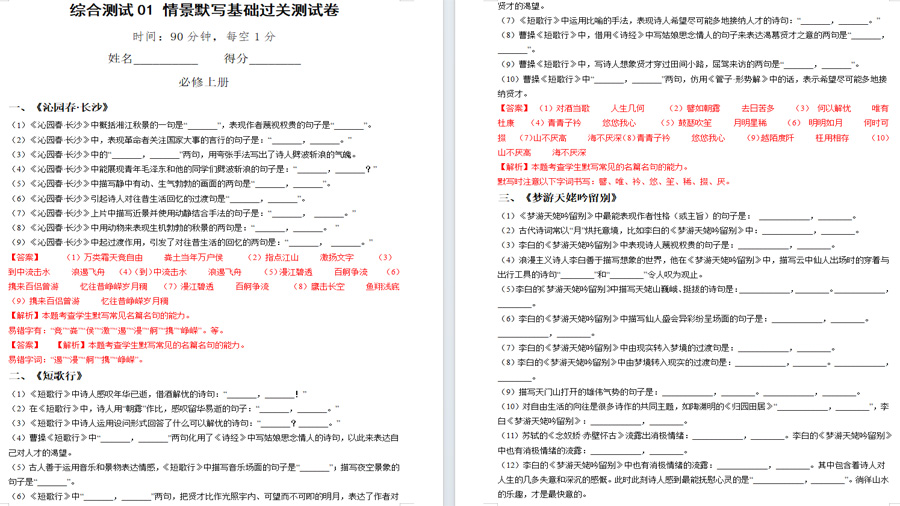Click the red line starting 易错字词

coord(76,360)
